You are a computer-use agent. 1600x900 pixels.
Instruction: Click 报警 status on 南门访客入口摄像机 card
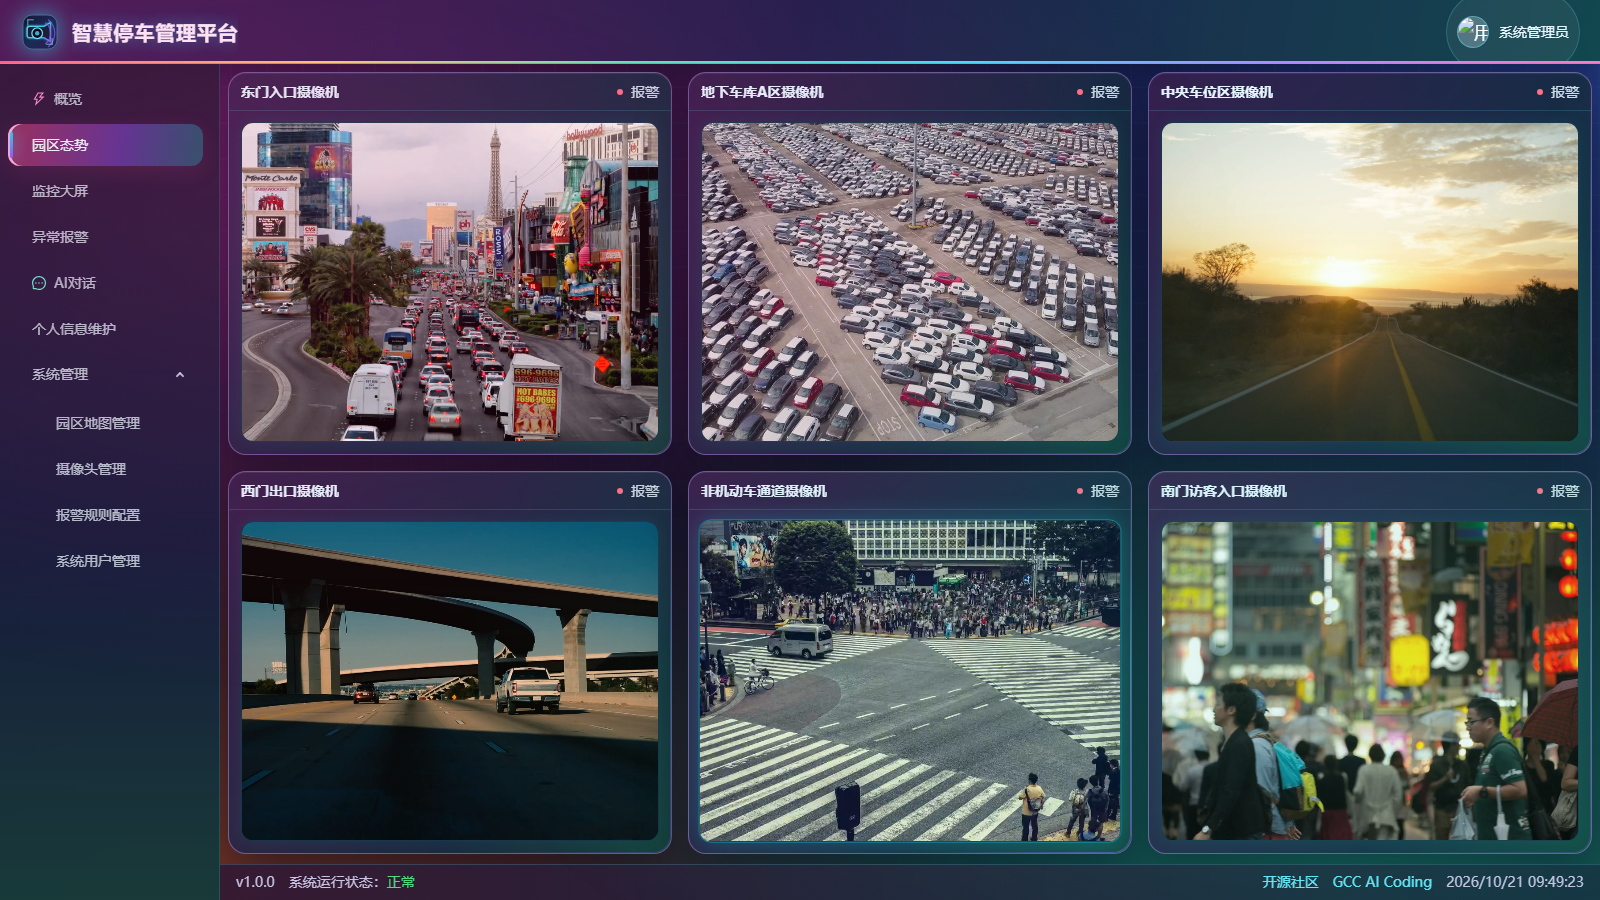1558,491
